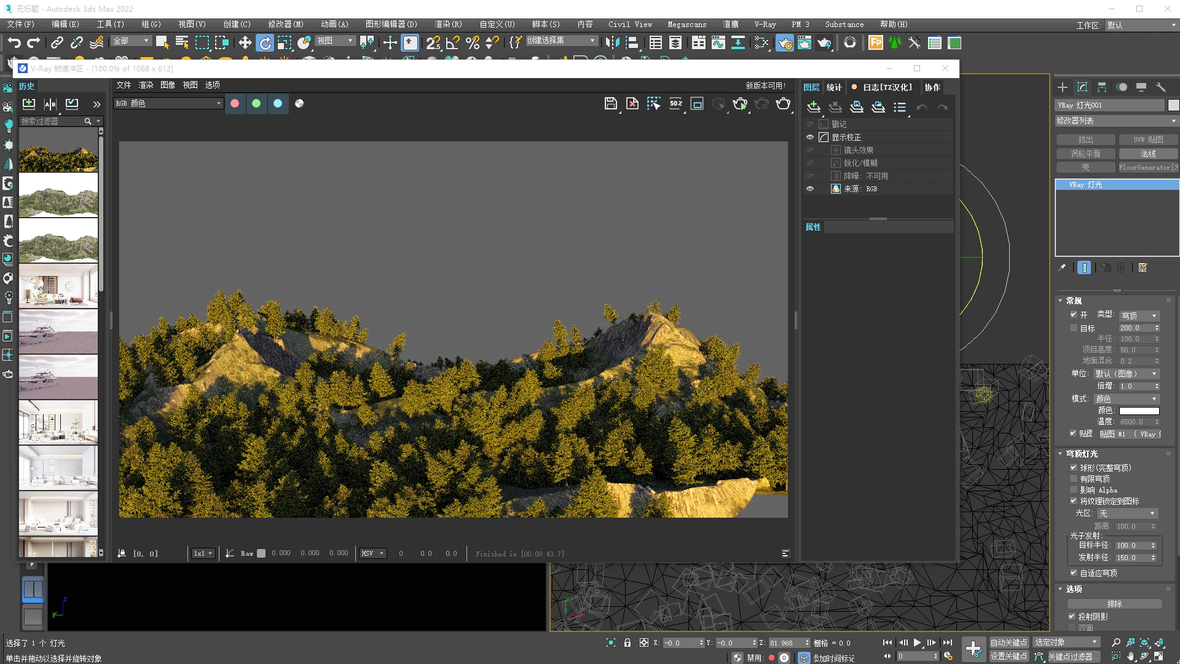Image resolution: width=1180 pixels, height=664 pixels.
Task: Click the 排除 button under 选项
Action: tap(1114, 604)
